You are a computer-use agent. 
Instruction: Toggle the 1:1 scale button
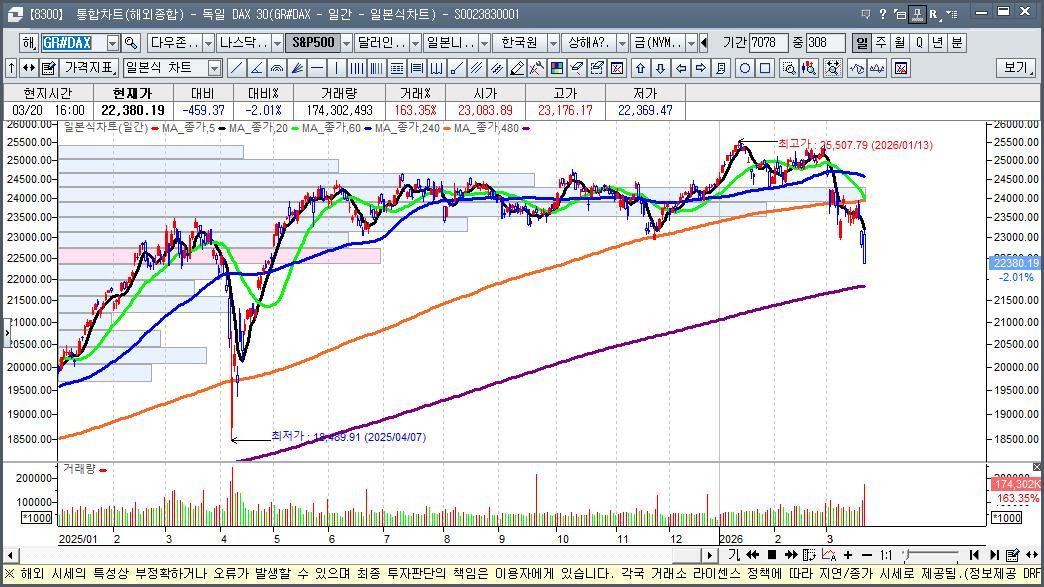tap(886, 555)
